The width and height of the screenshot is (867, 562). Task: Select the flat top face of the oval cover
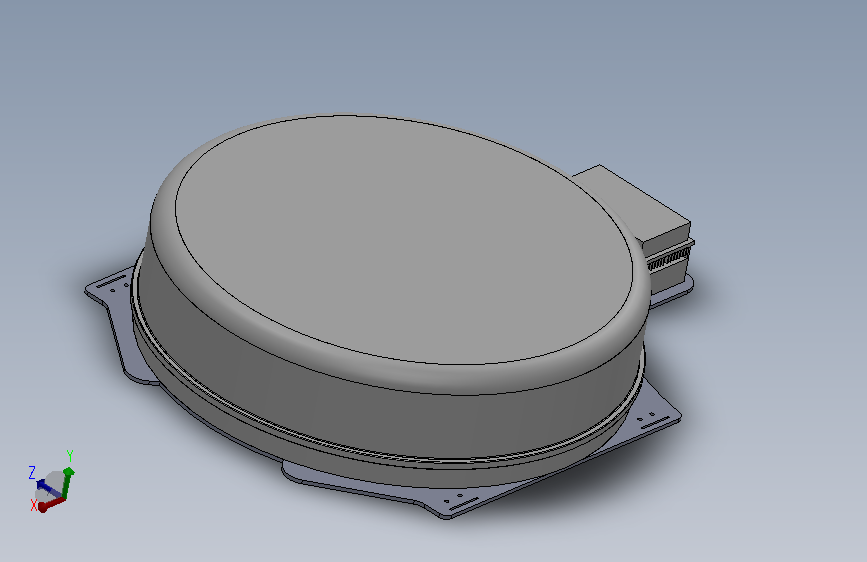pyautogui.click(x=404, y=238)
